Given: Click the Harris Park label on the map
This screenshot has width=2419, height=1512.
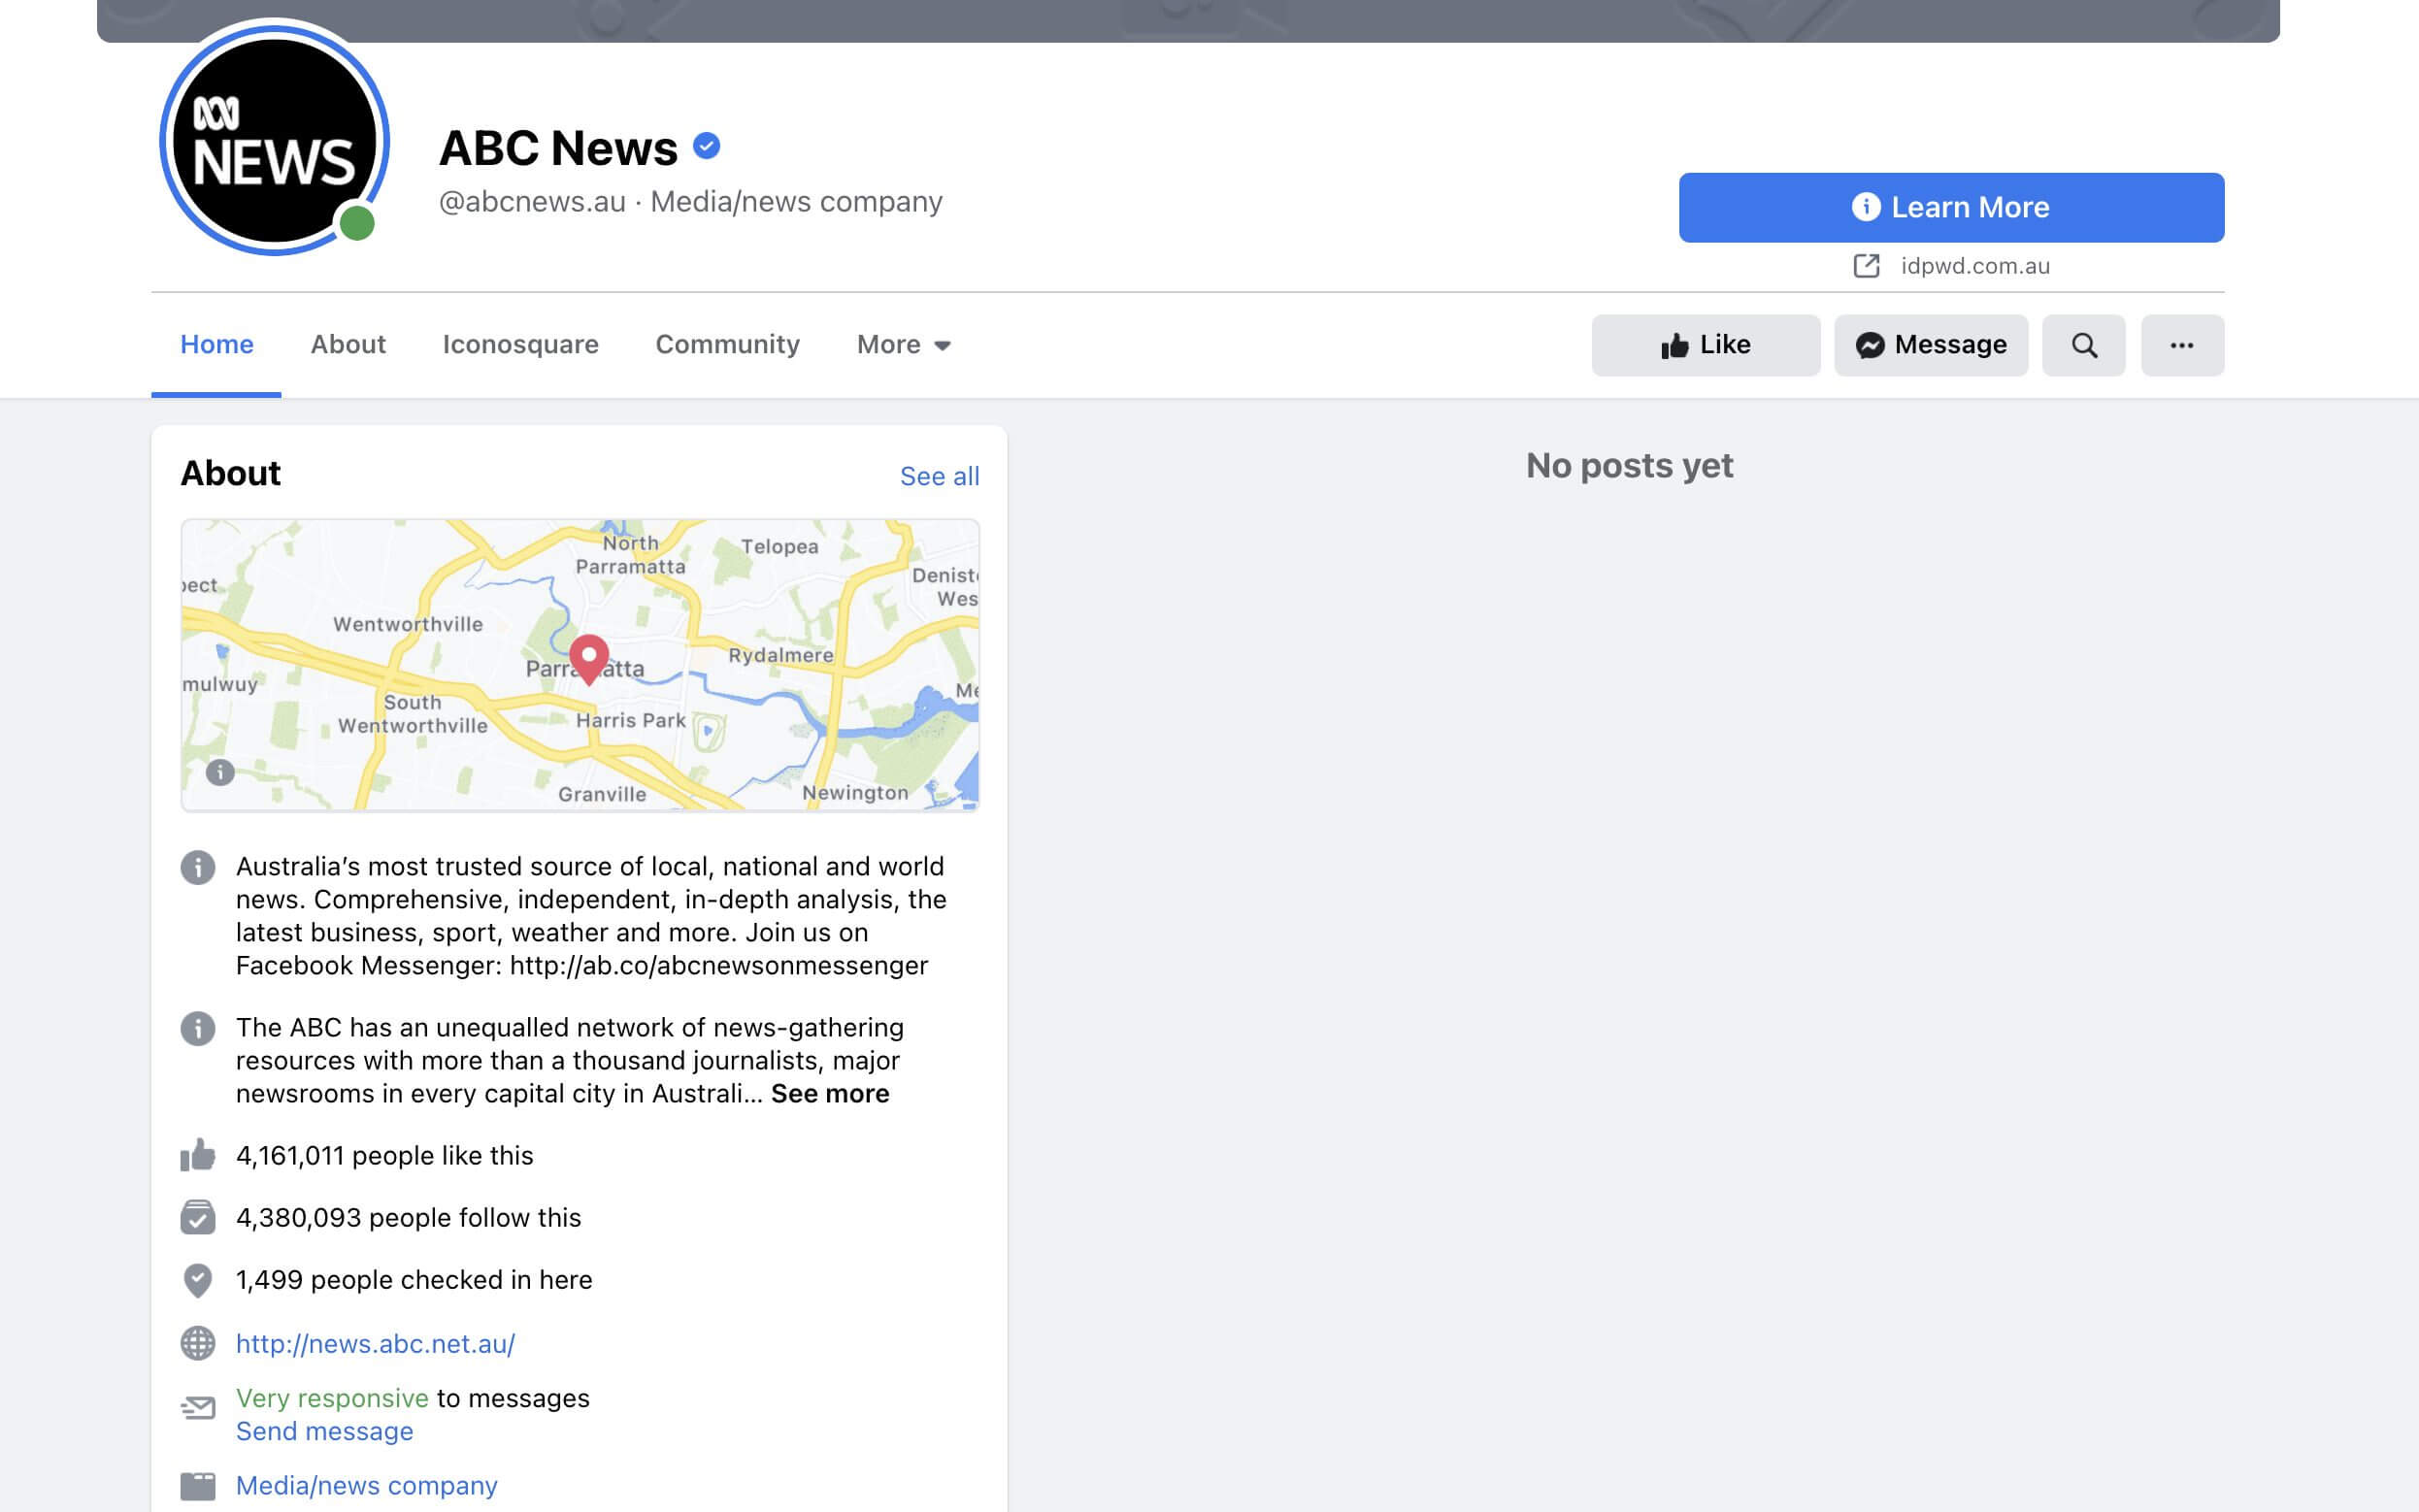Looking at the screenshot, I should 631,720.
